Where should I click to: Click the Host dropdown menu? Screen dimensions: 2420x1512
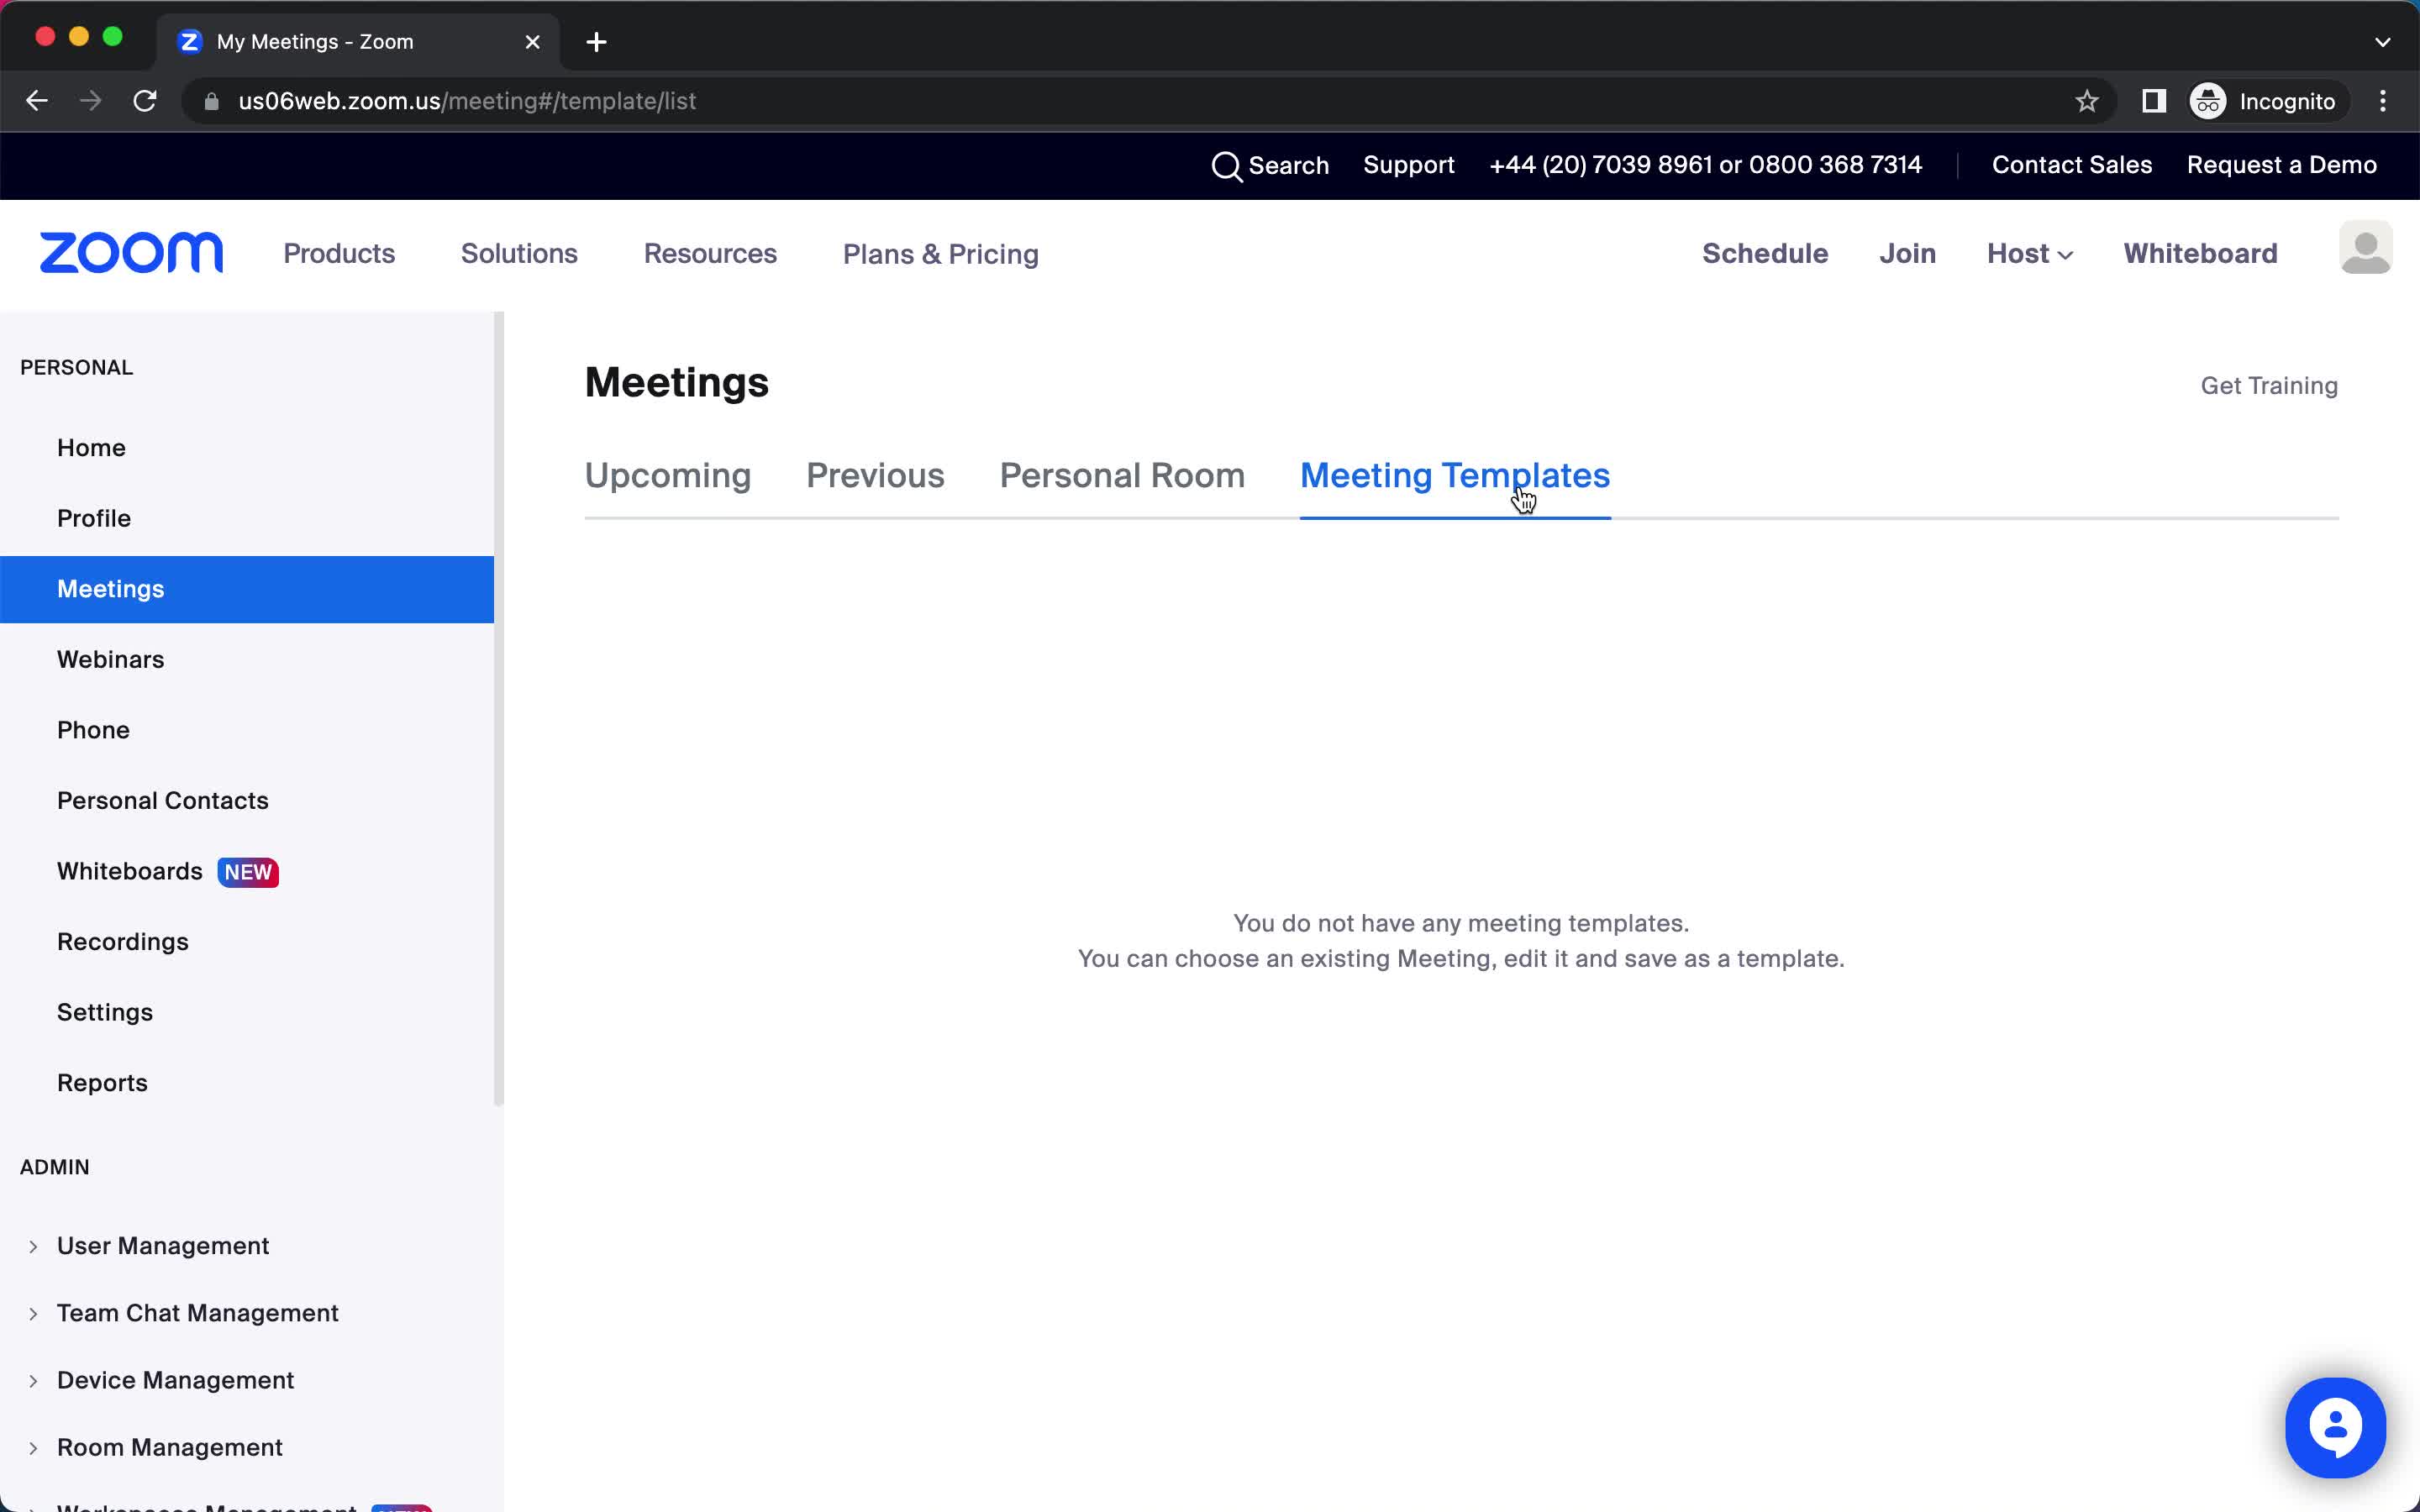tap(2028, 255)
